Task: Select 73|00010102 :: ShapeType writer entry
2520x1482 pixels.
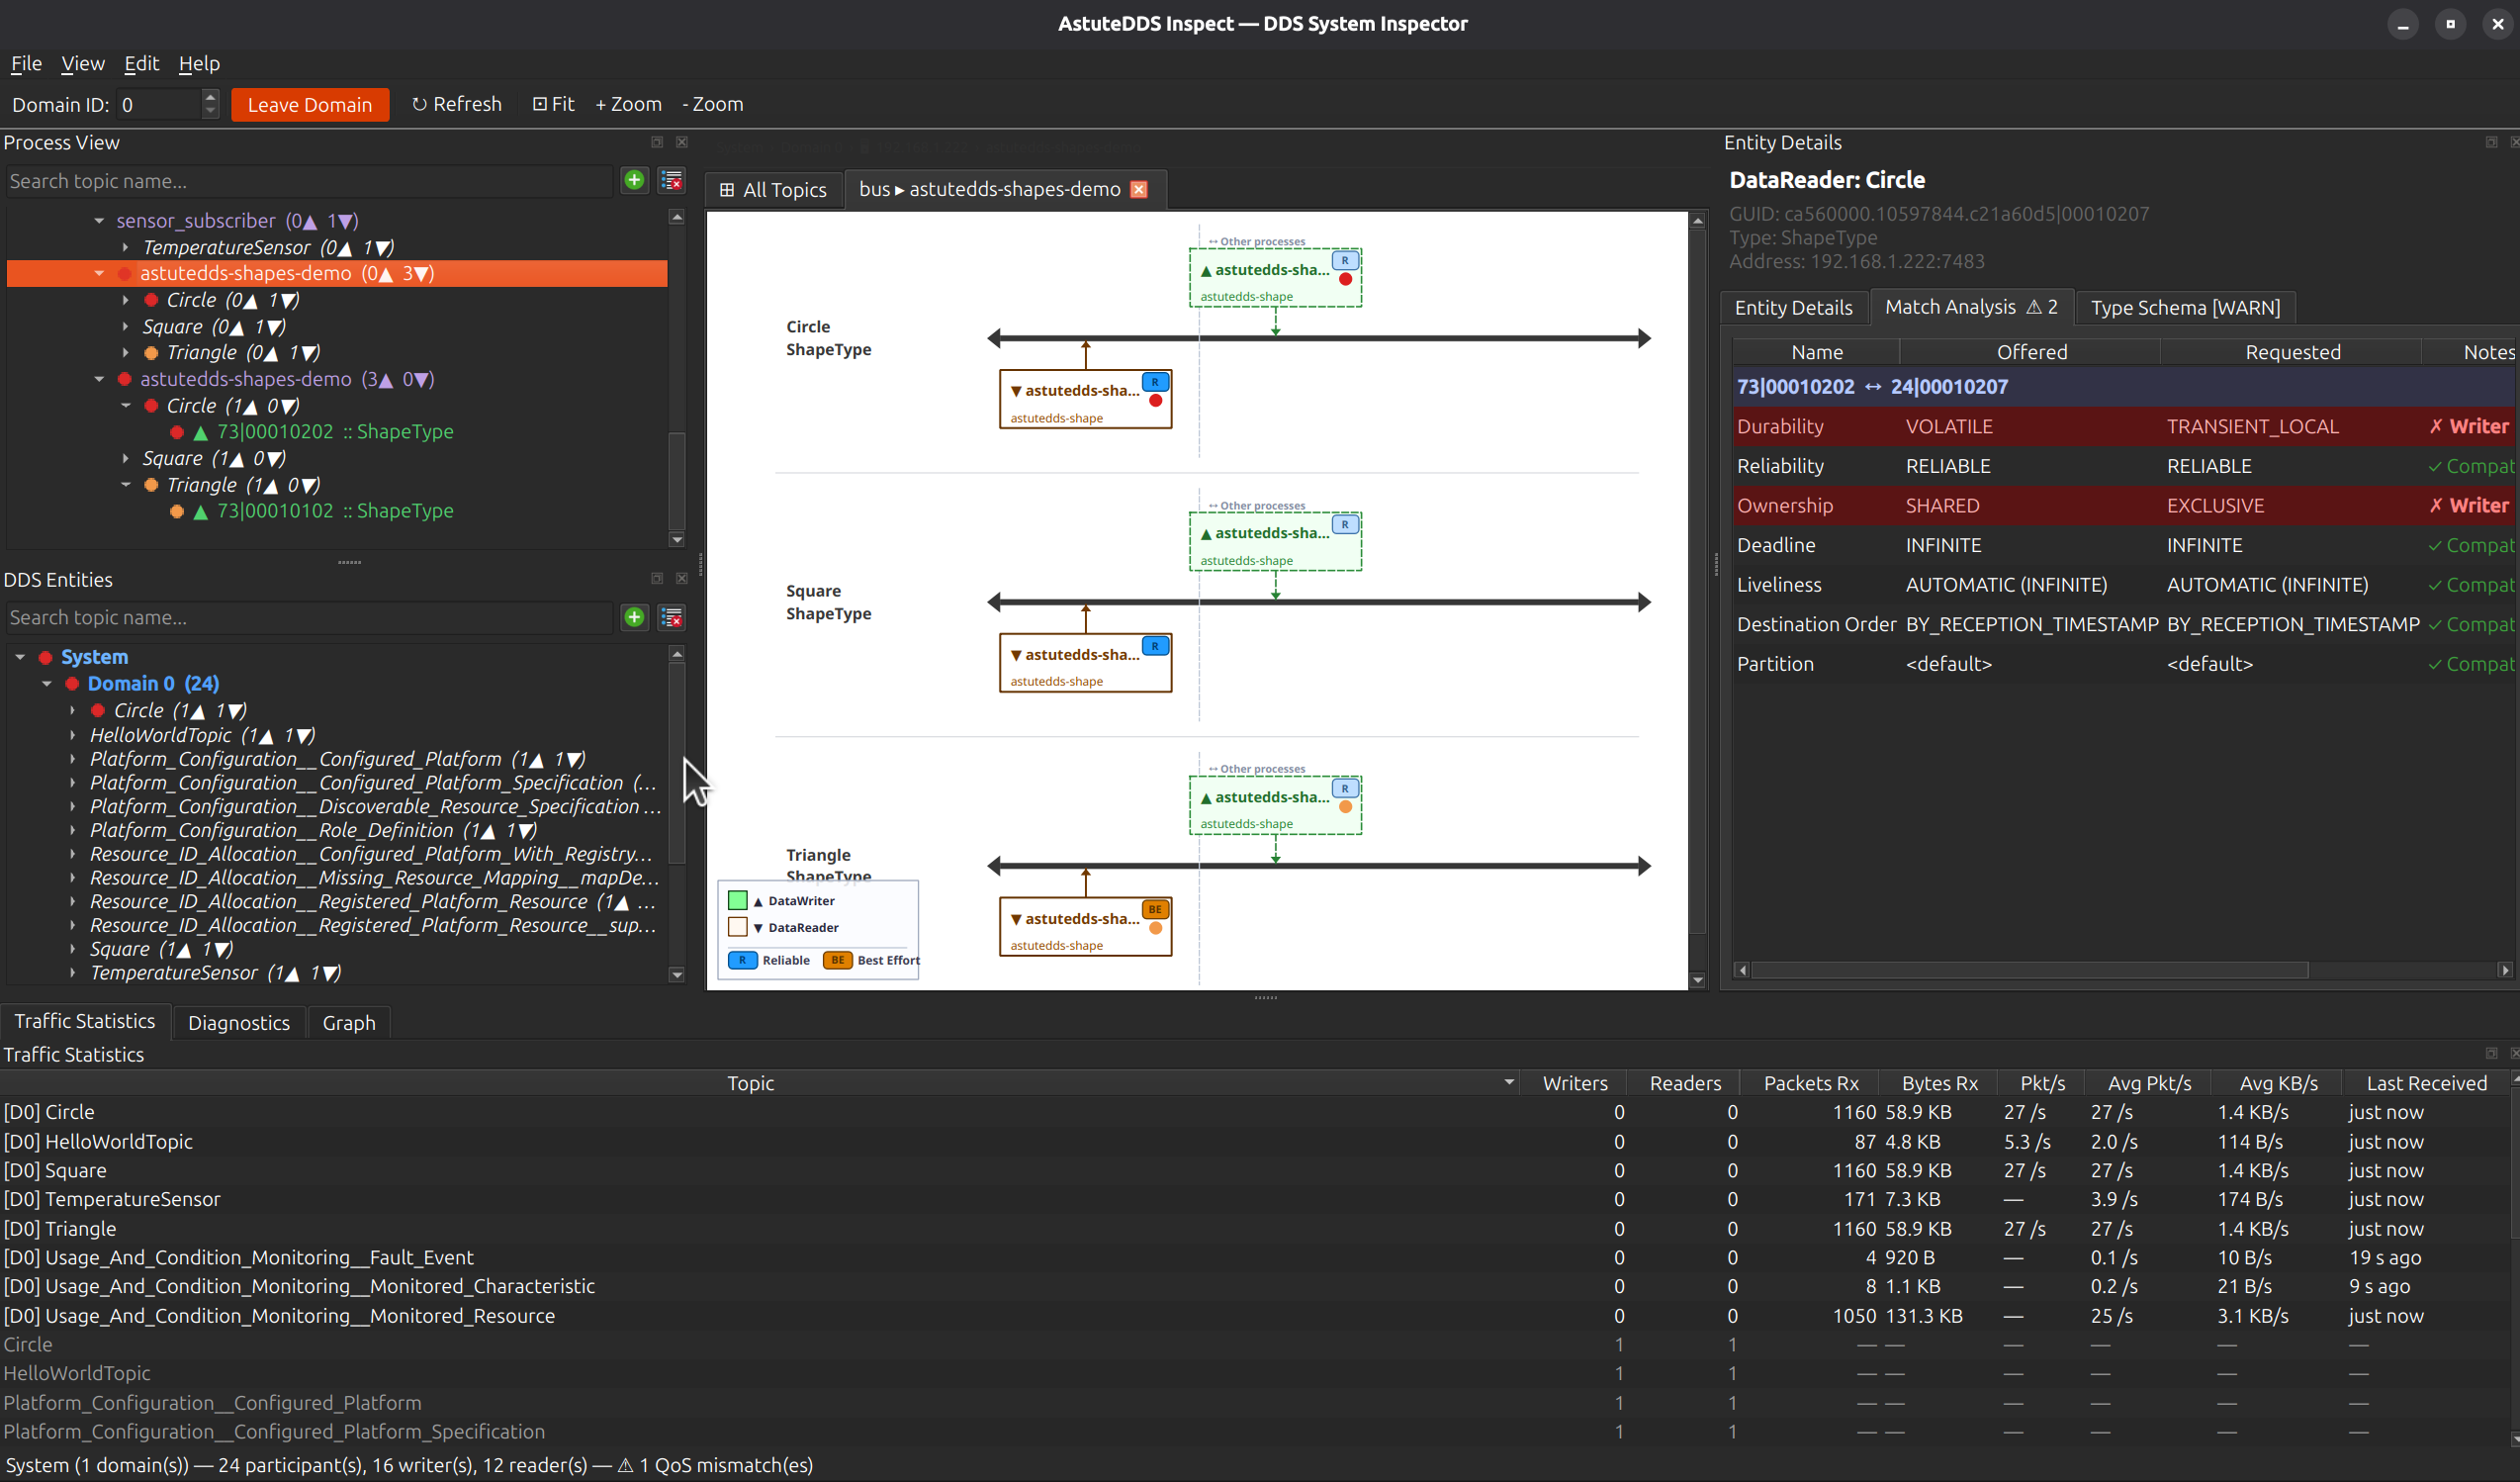Action: pos(335,510)
